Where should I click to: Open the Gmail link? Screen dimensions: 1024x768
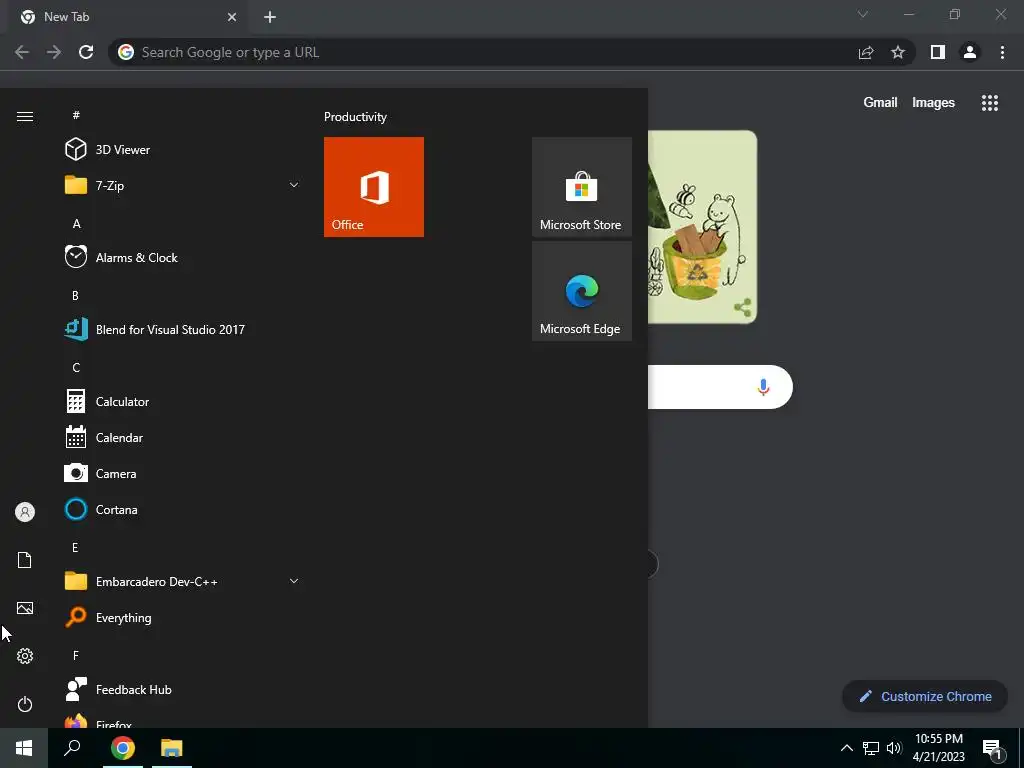click(x=880, y=103)
